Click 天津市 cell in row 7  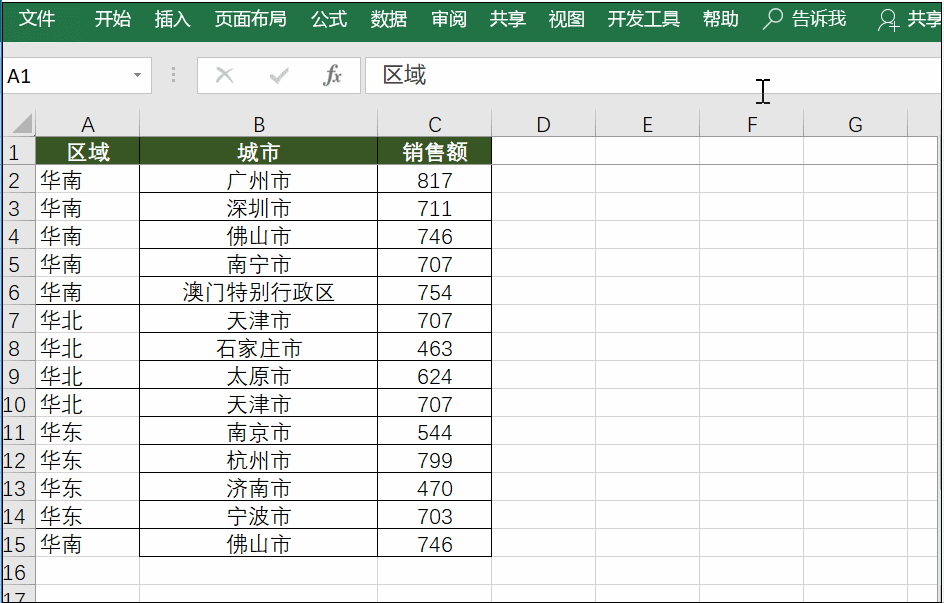click(x=259, y=320)
